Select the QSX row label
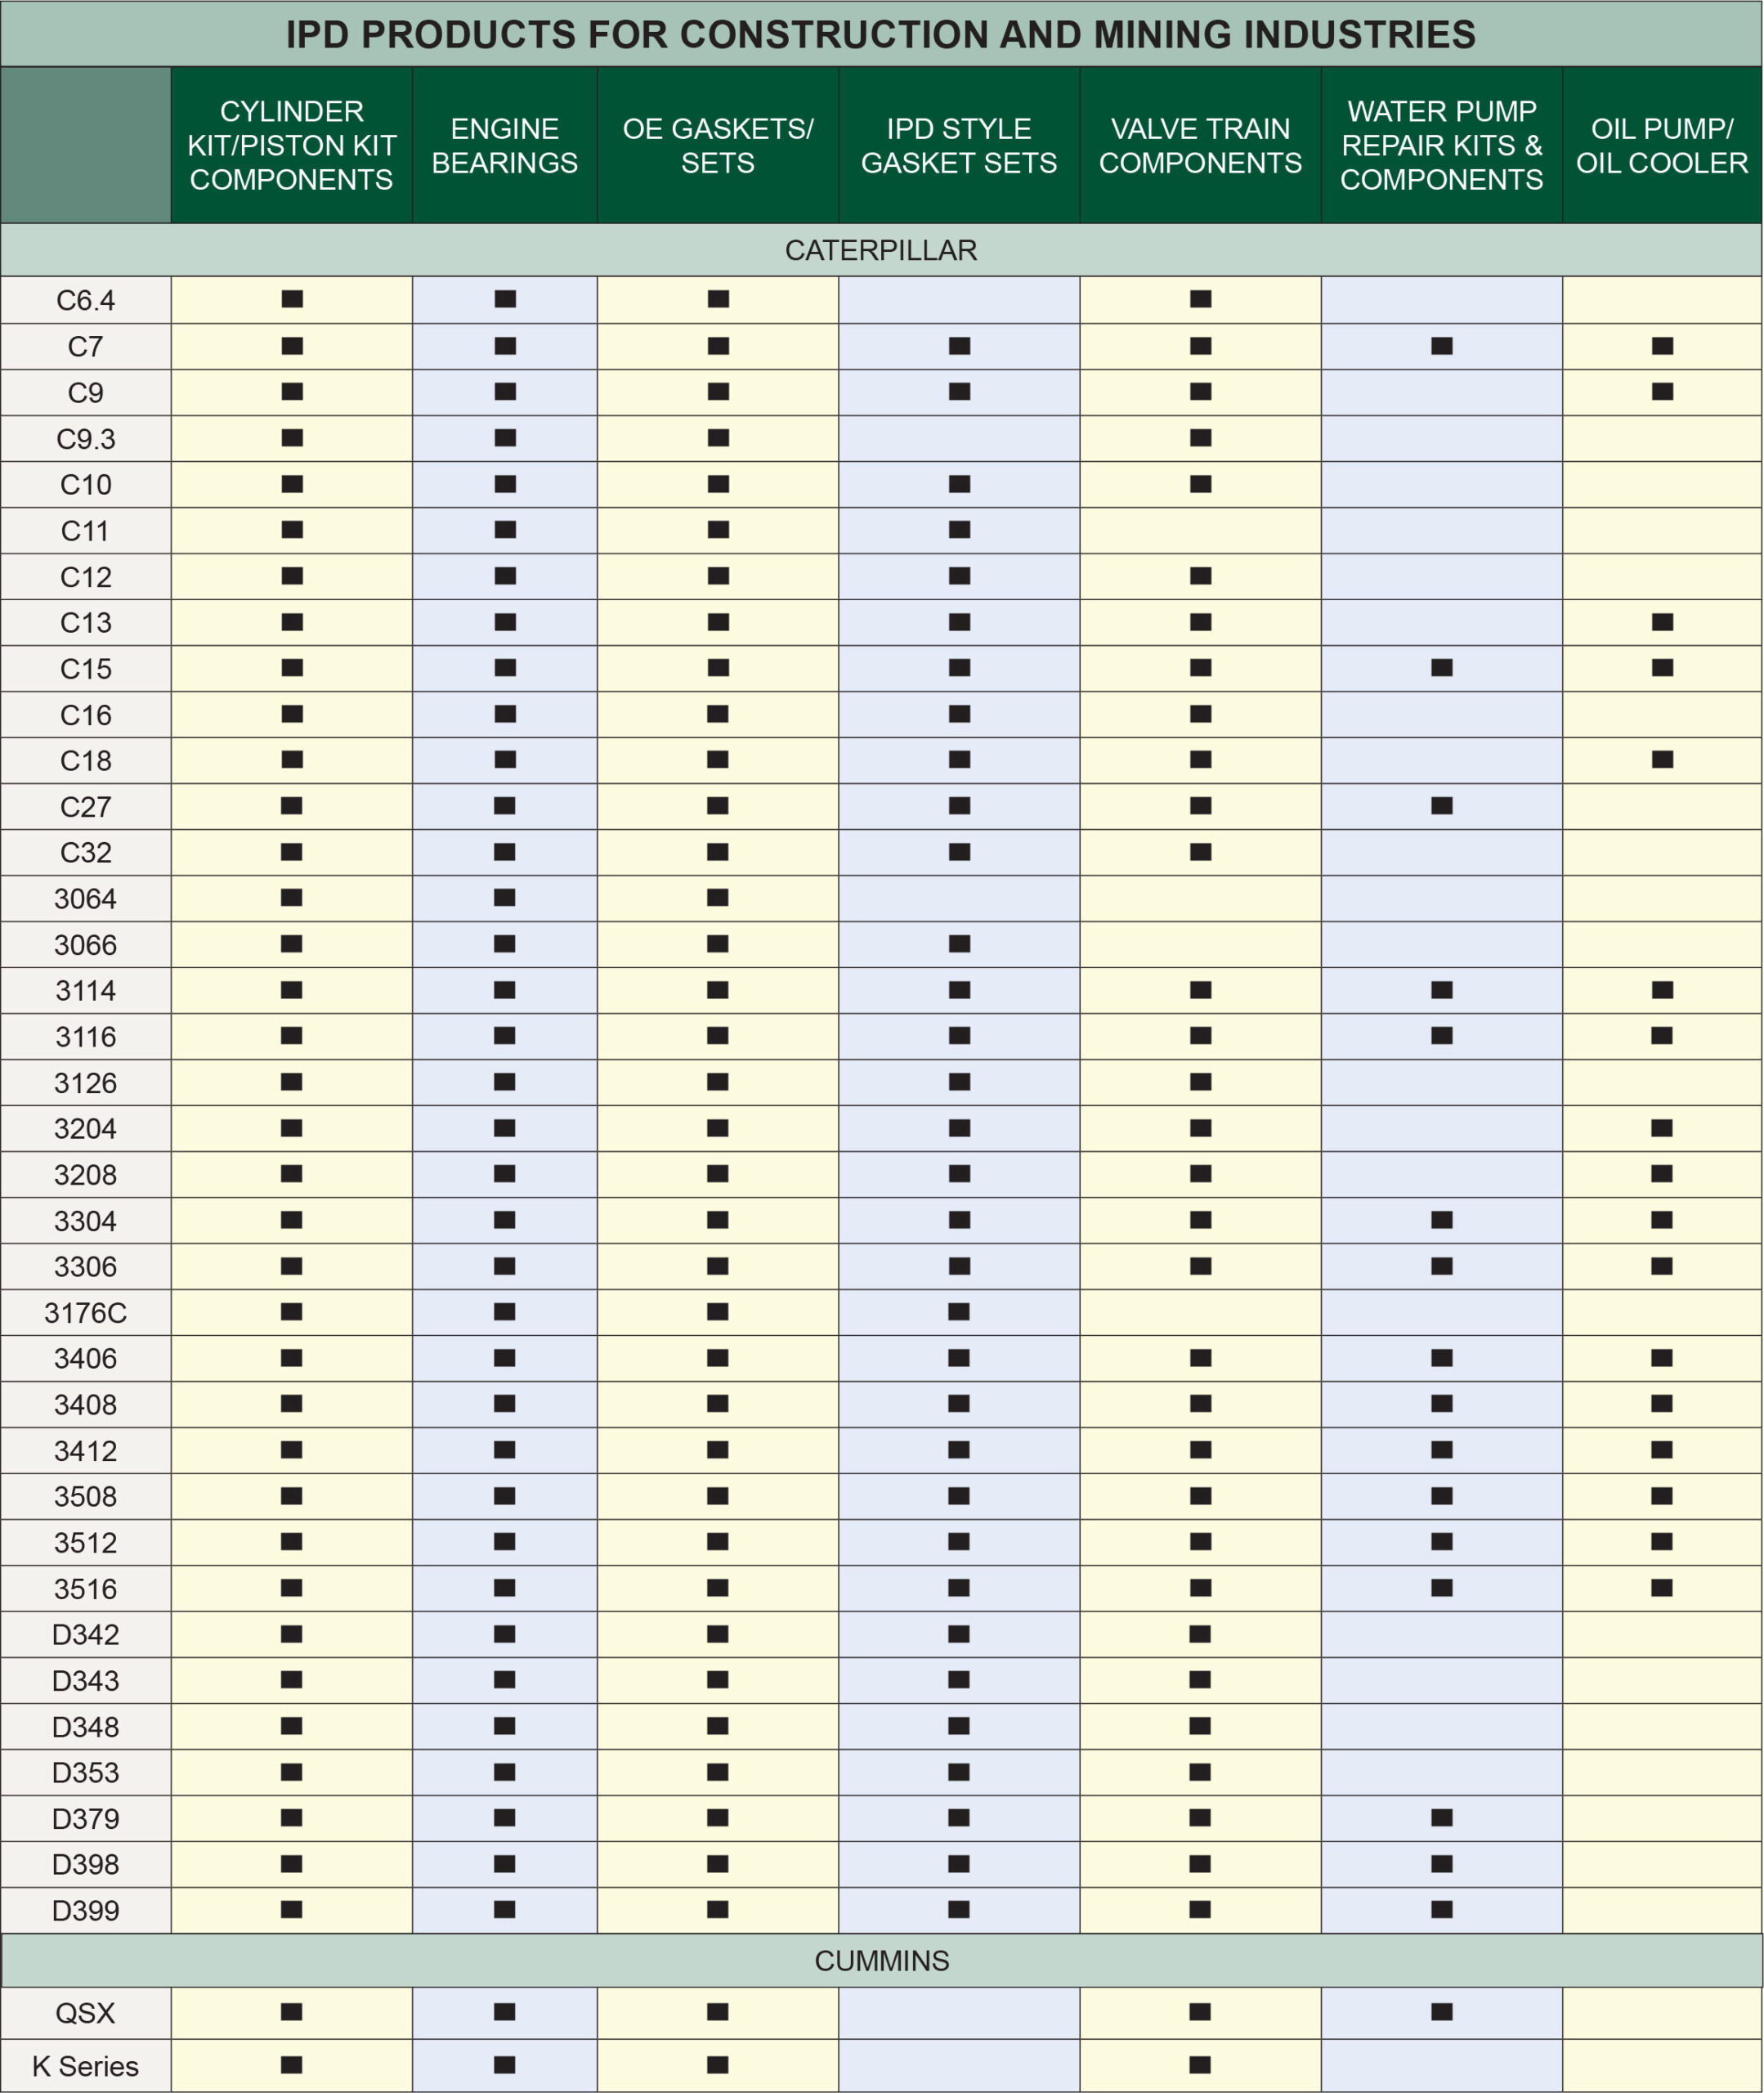Image resolution: width=1764 pixels, height=2093 pixels. (86, 2012)
